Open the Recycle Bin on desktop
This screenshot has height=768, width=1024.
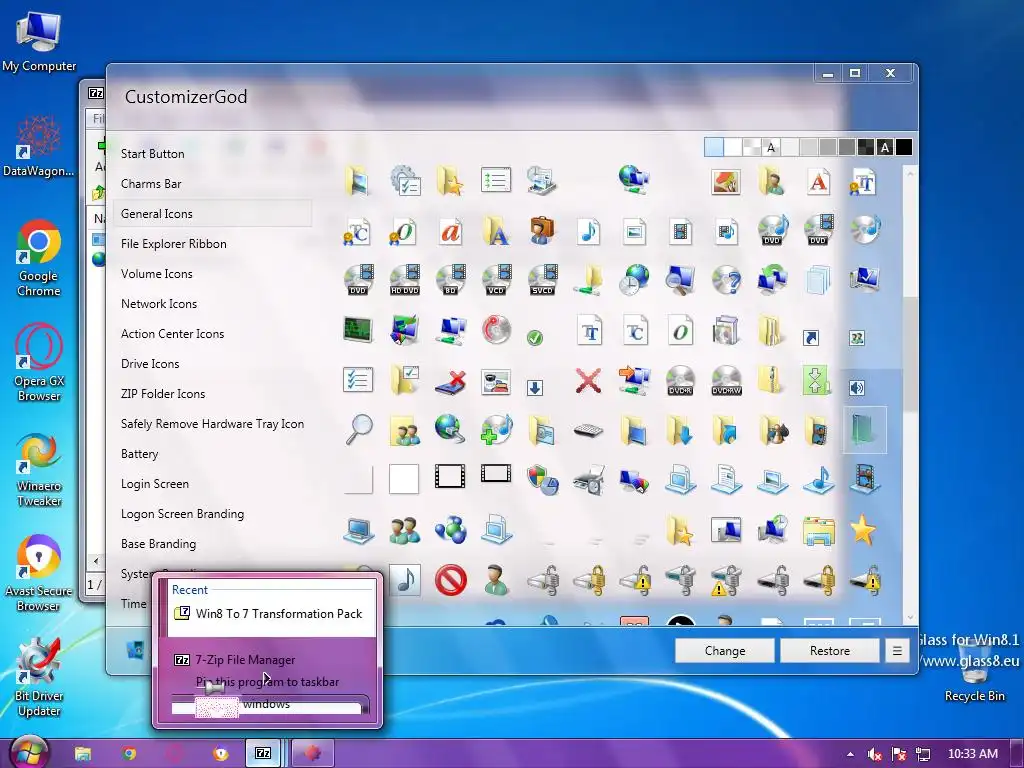(x=974, y=669)
